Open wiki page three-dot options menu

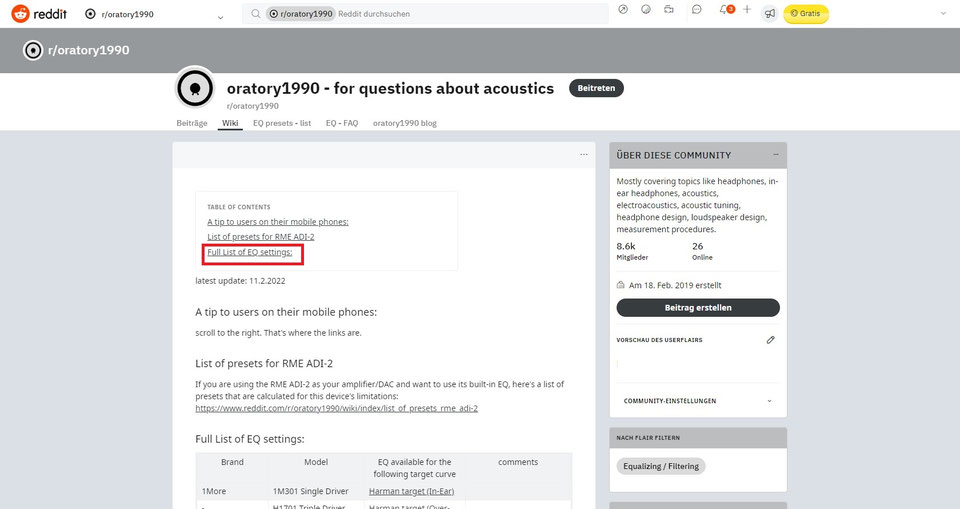click(584, 154)
